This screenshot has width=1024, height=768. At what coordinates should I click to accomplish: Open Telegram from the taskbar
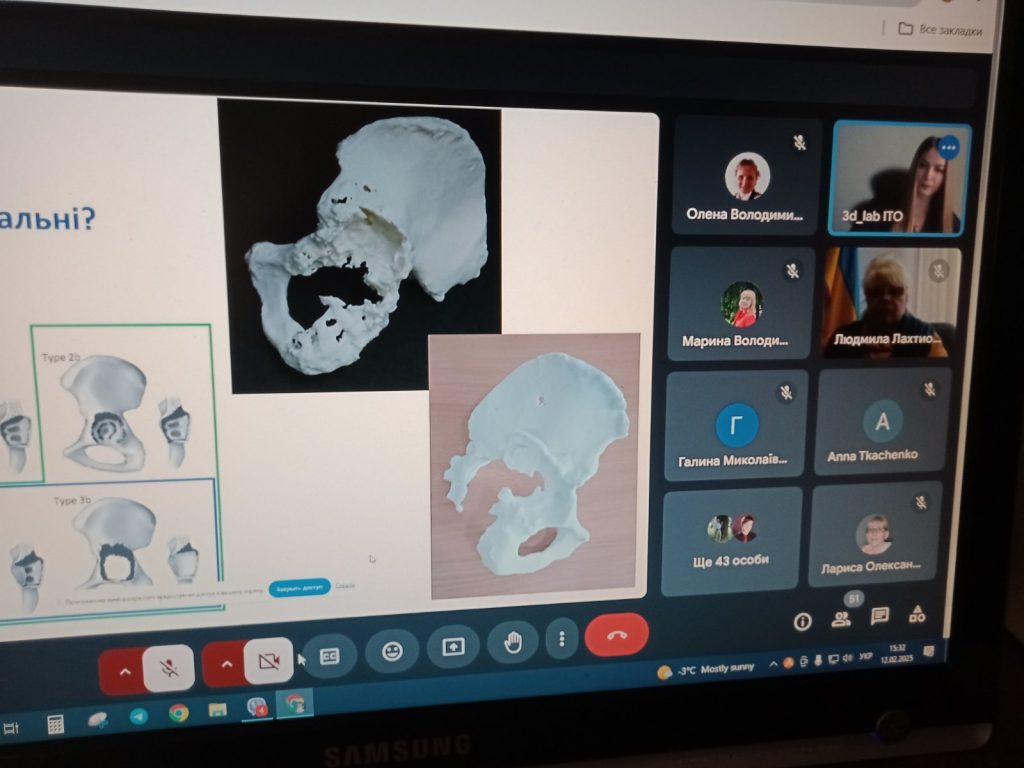pos(138,716)
